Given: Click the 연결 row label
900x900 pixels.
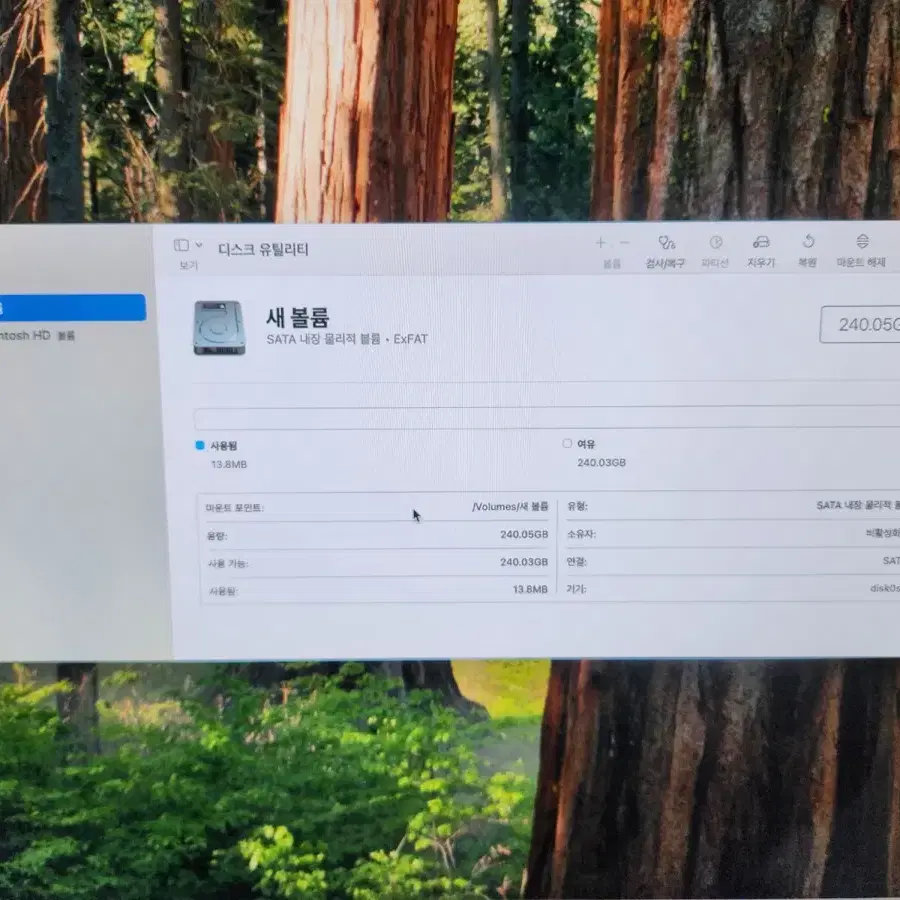Looking at the screenshot, I should coord(577,562).
